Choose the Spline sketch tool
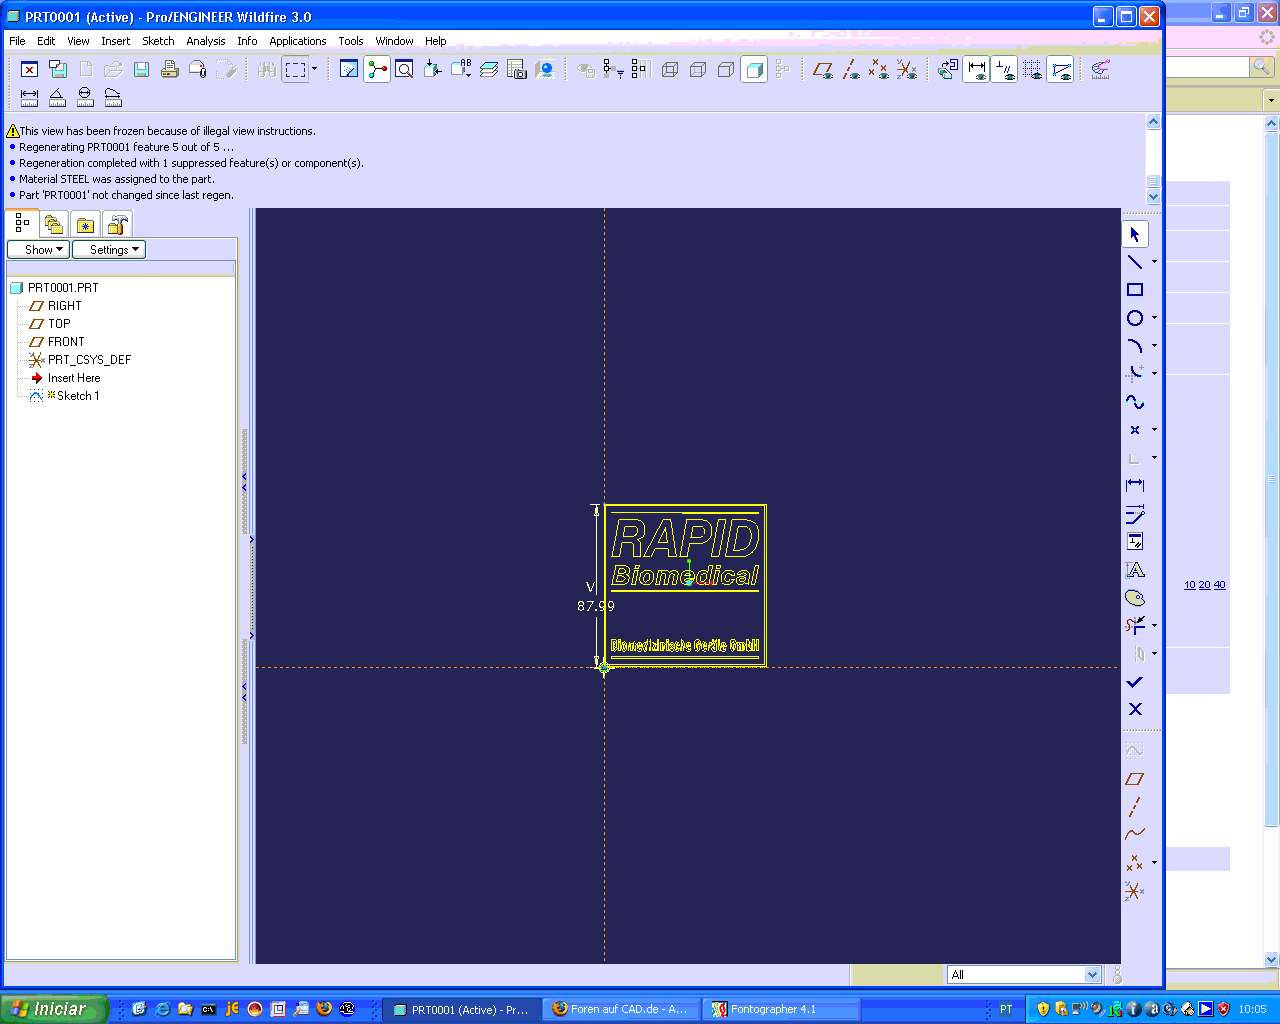 point(1135,402)
